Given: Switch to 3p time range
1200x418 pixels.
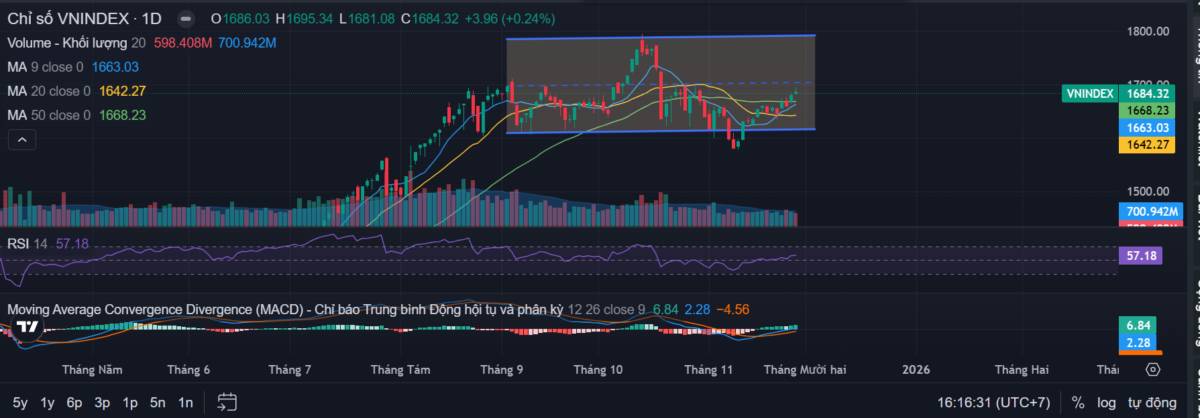Looking at the screenshot, I should pos(102,402).
